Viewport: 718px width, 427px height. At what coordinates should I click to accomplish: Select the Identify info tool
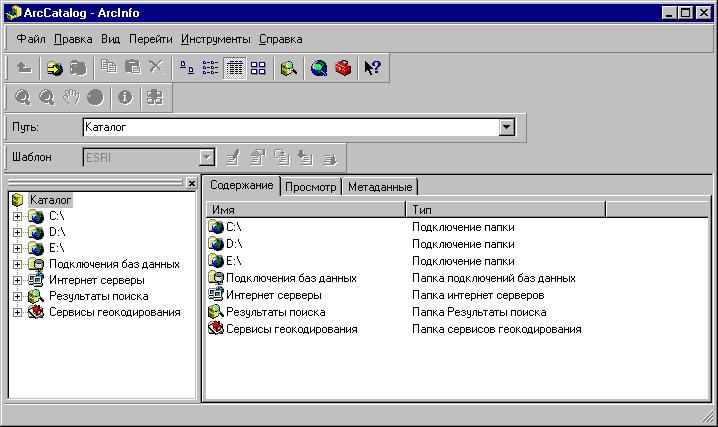click(125, 97)
